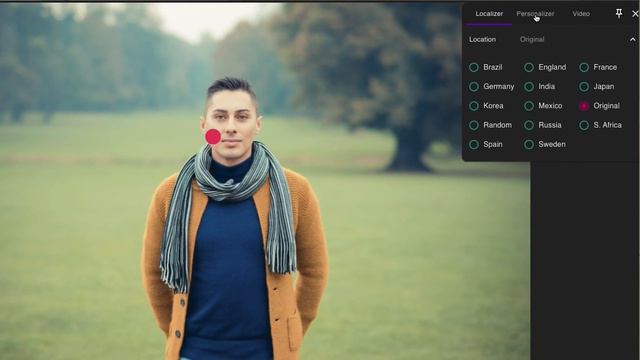
Task: Open the Video tab
Action: tap(581, 14)
